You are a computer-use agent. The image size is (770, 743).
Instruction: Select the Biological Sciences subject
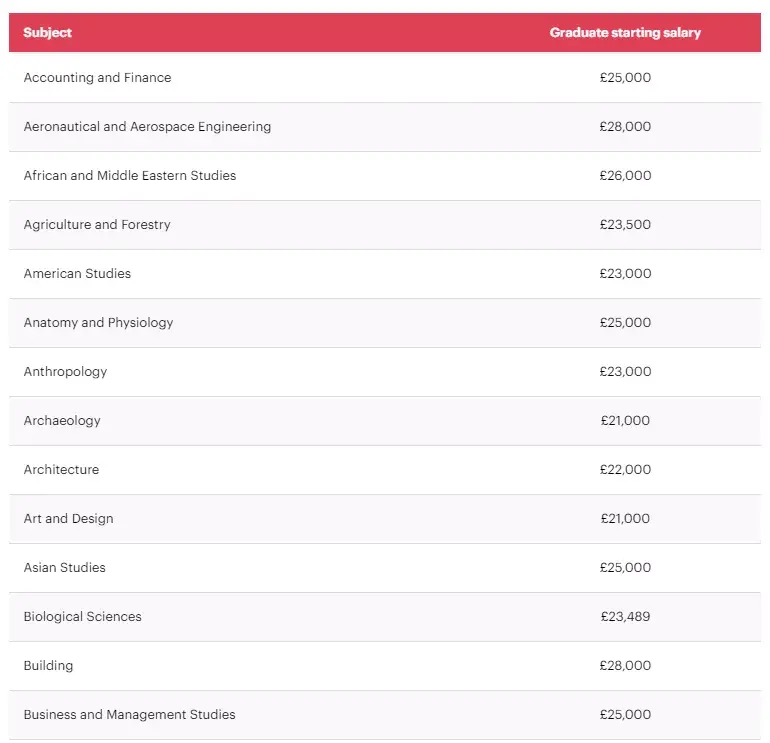82,617
